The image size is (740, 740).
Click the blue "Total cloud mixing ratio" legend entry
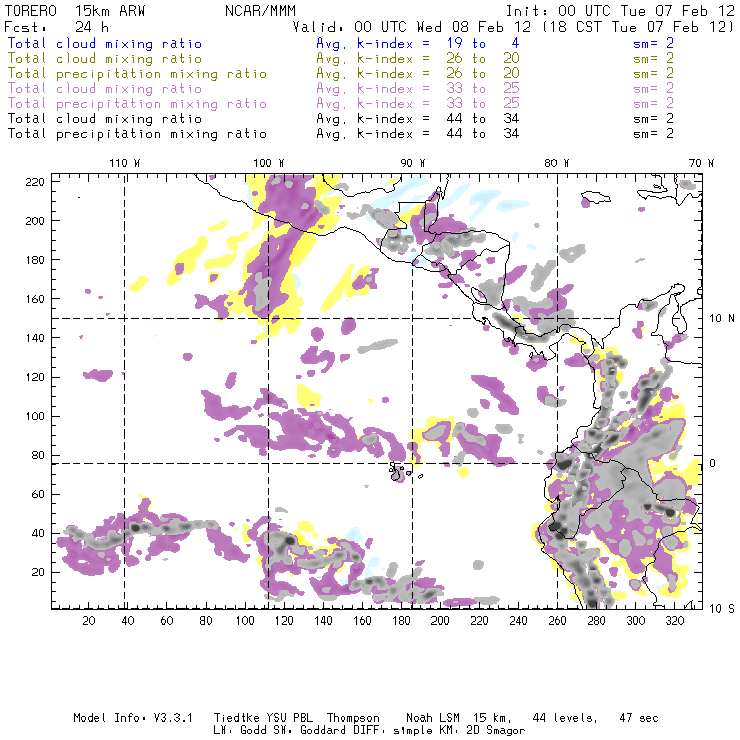[105, 43]
